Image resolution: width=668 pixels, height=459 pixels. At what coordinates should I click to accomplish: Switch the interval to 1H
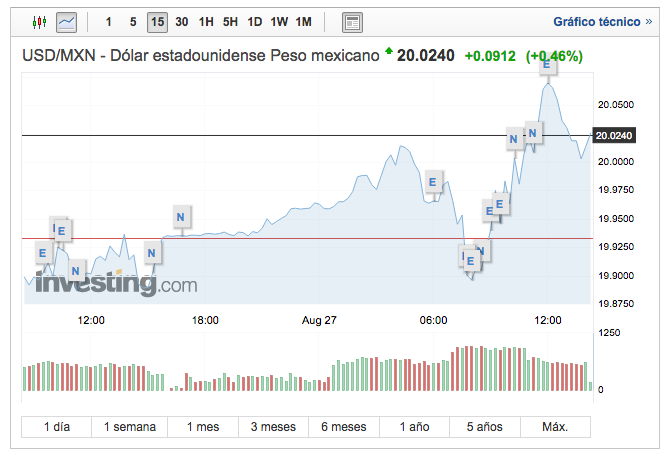point(205,21)
